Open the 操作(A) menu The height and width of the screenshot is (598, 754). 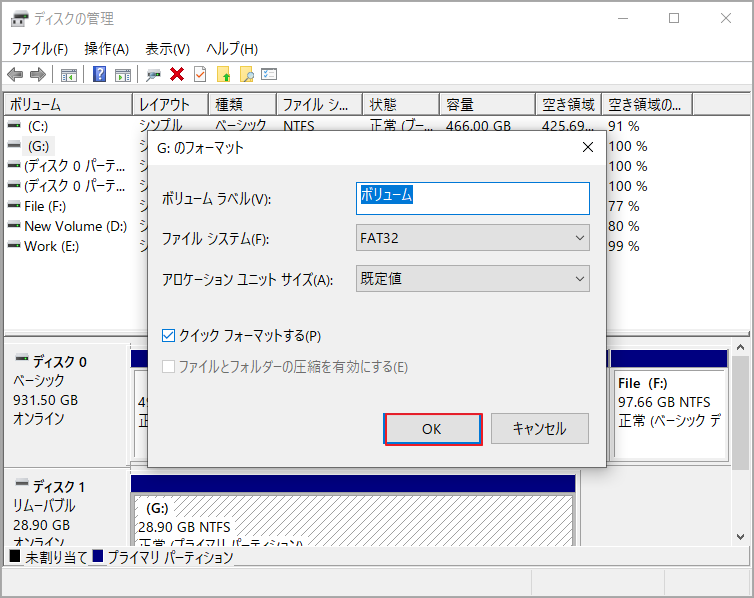[106, 48]
